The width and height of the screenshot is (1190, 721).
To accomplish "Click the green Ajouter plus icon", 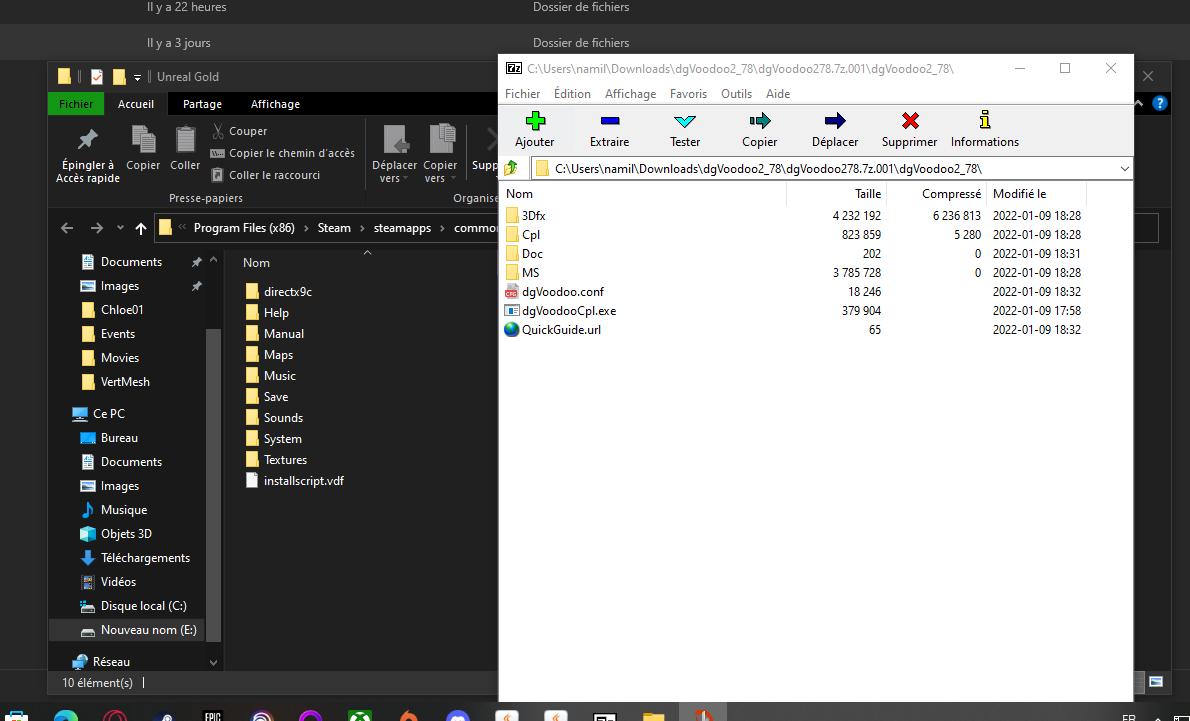I will point(535,121).
